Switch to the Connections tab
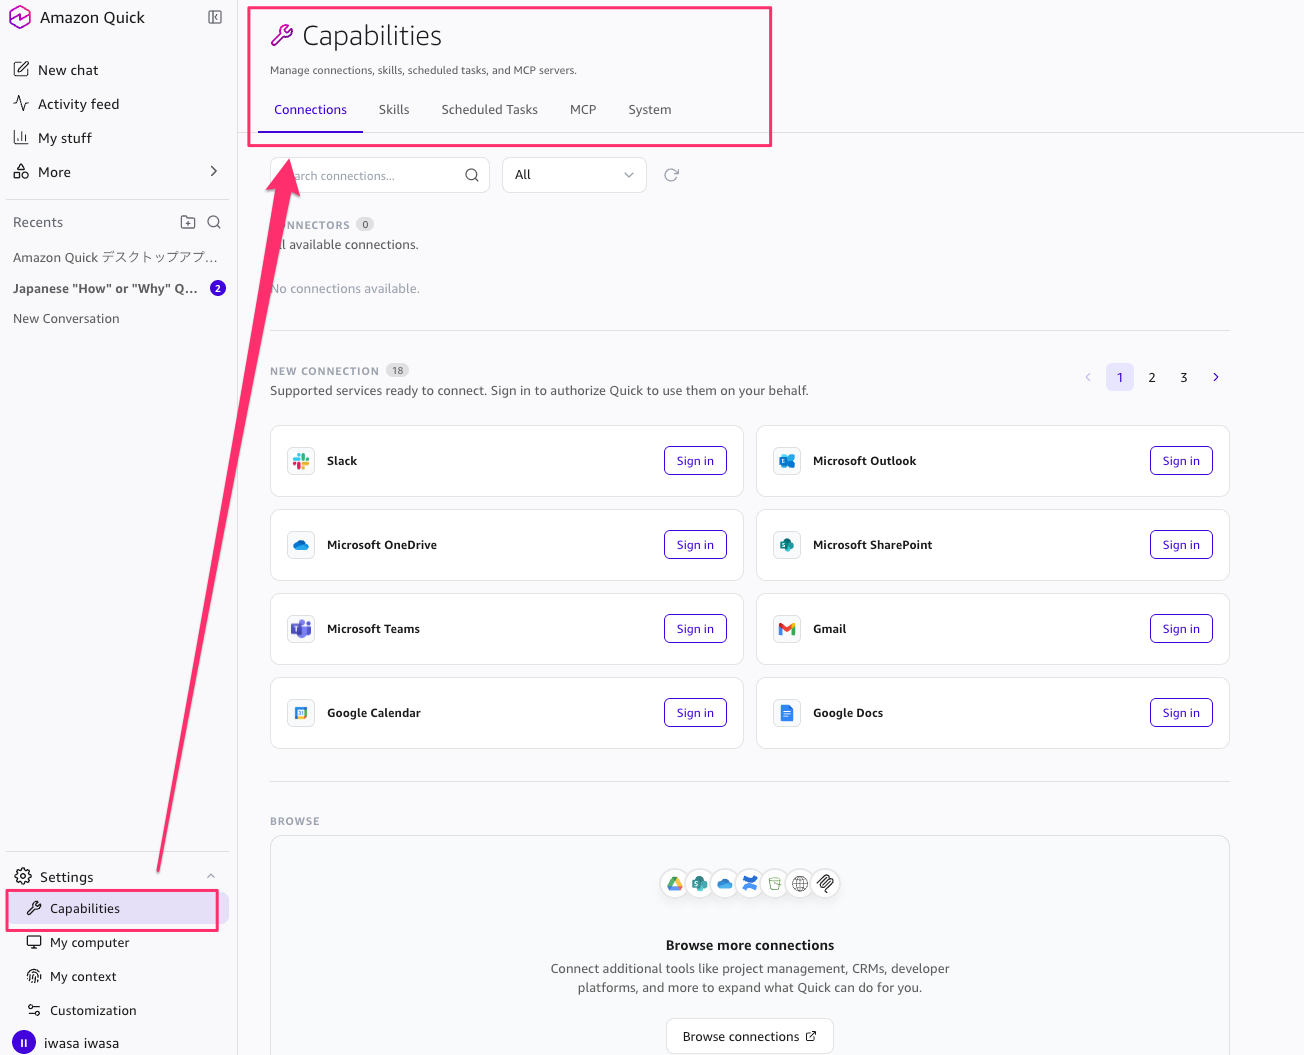The image size is (1304, 1055). [310, 110]
